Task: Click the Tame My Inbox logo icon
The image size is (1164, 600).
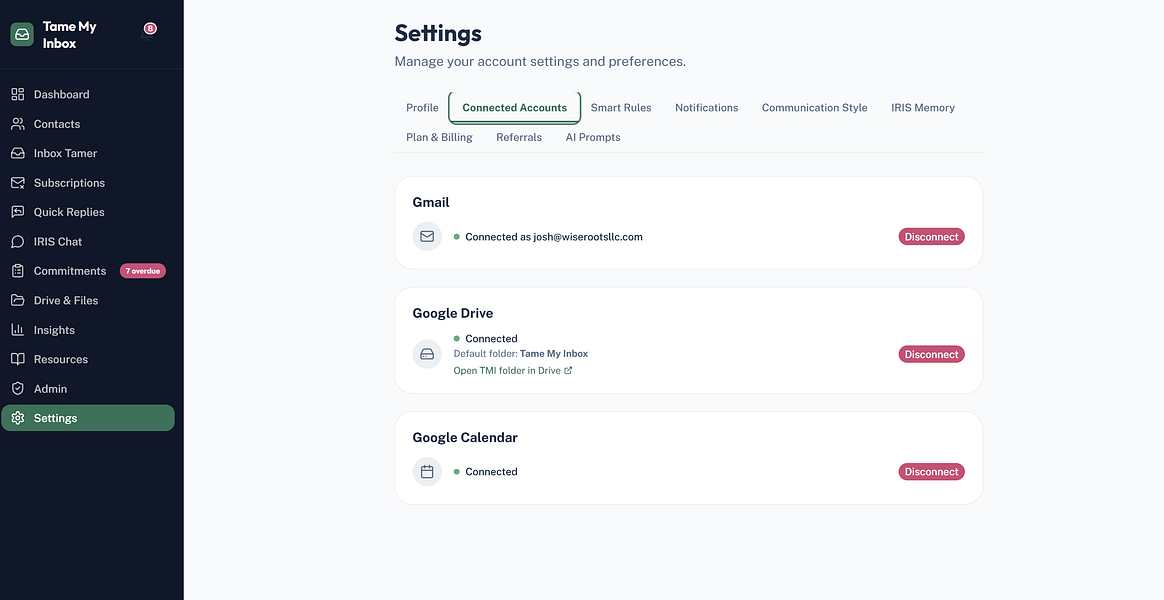Action: click(22, 35)
